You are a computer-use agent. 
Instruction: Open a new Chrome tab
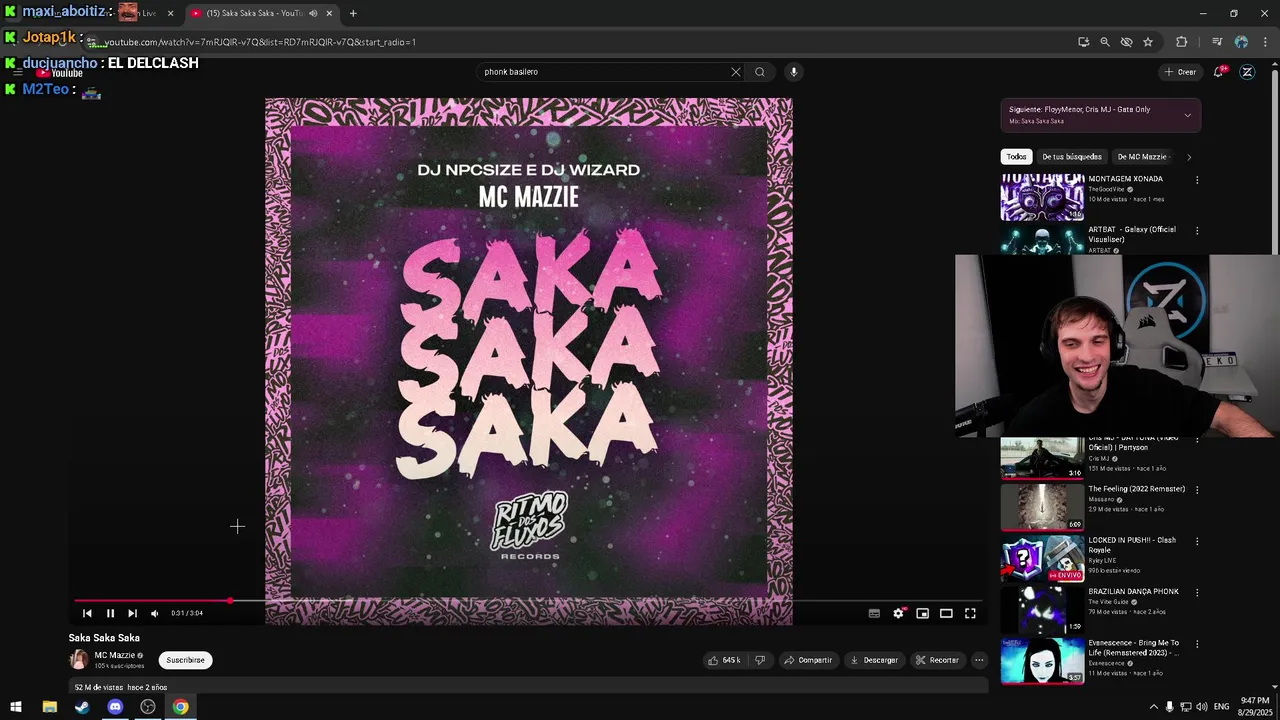pos(353,13)
